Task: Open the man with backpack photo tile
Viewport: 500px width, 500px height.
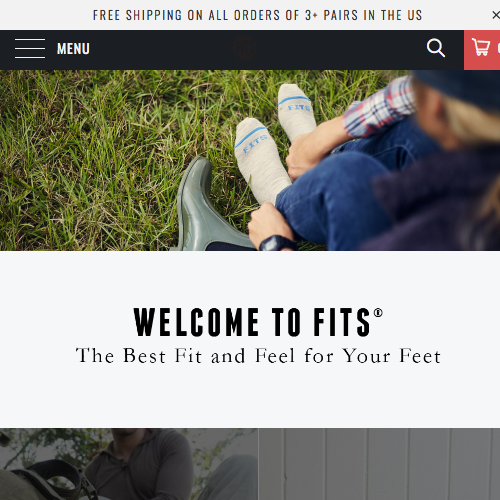Action: click(129, 464)
